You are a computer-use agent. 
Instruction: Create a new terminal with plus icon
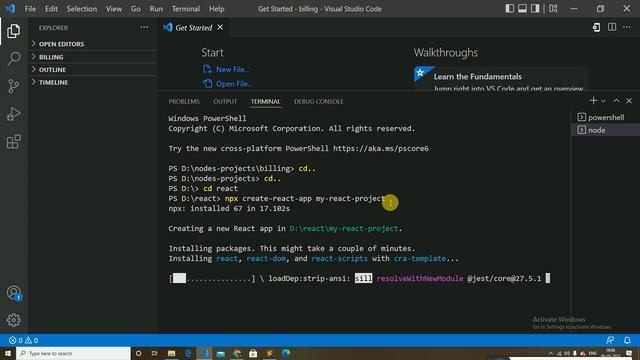(593, 100)
